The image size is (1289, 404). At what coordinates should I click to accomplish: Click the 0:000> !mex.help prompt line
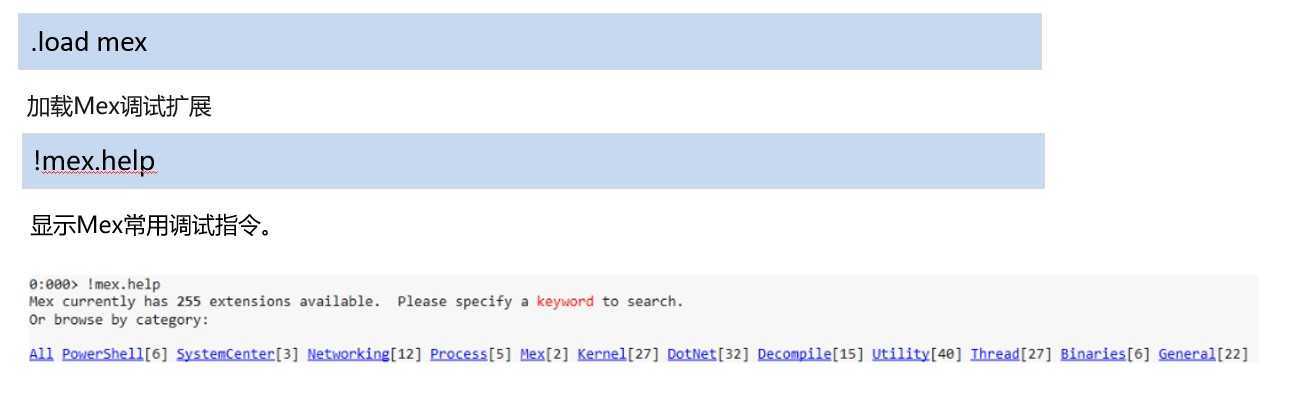[x=94, y=284]
